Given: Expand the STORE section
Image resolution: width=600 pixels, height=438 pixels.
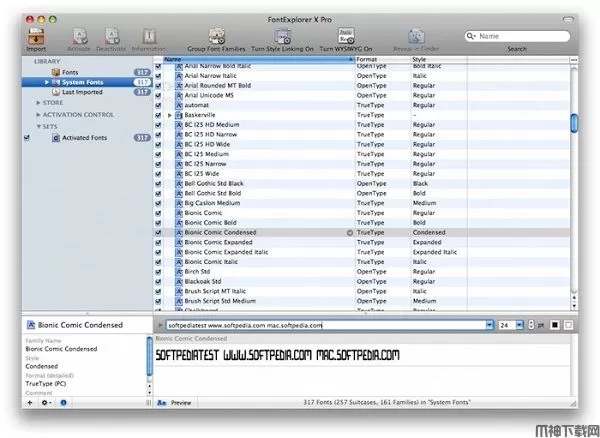Looking at the screenshot, I should pyautogui.click(x=38, y=103).
